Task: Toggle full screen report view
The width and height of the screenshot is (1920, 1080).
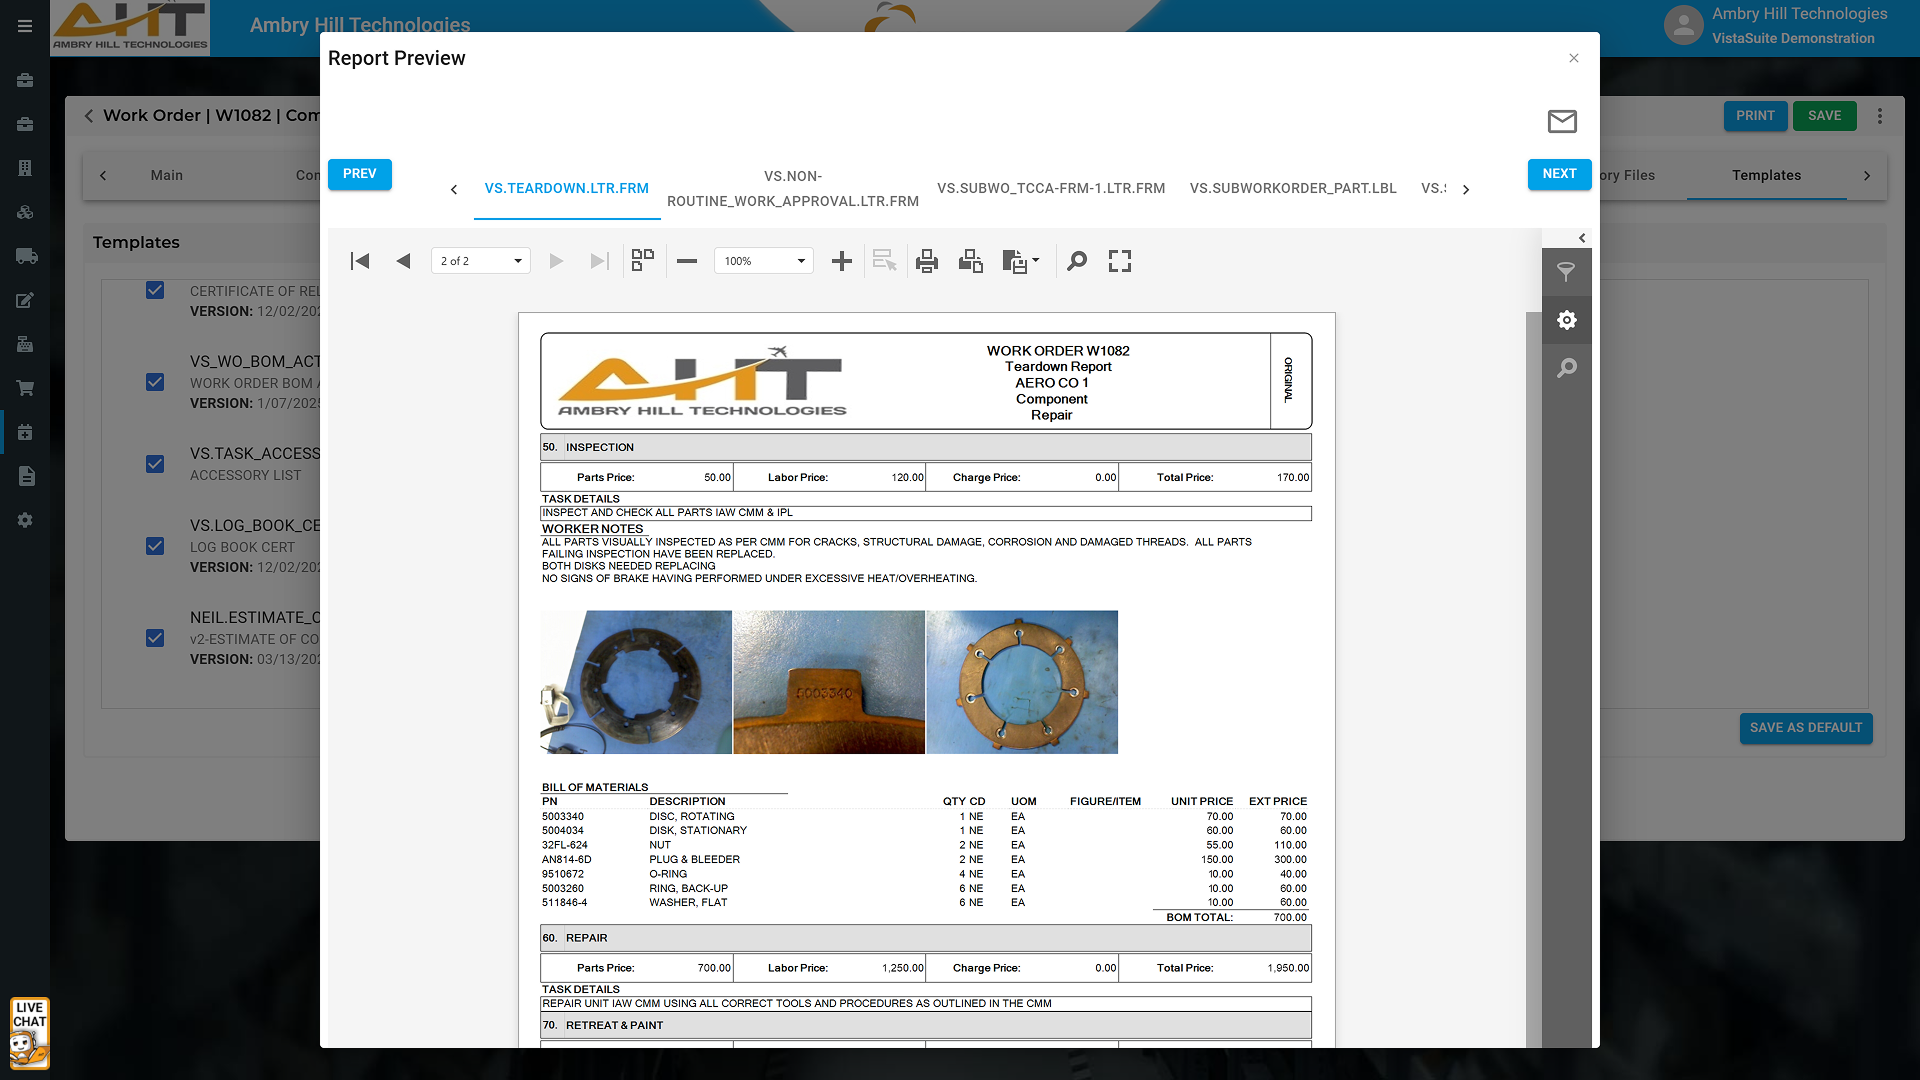Action: [1120, 261]
